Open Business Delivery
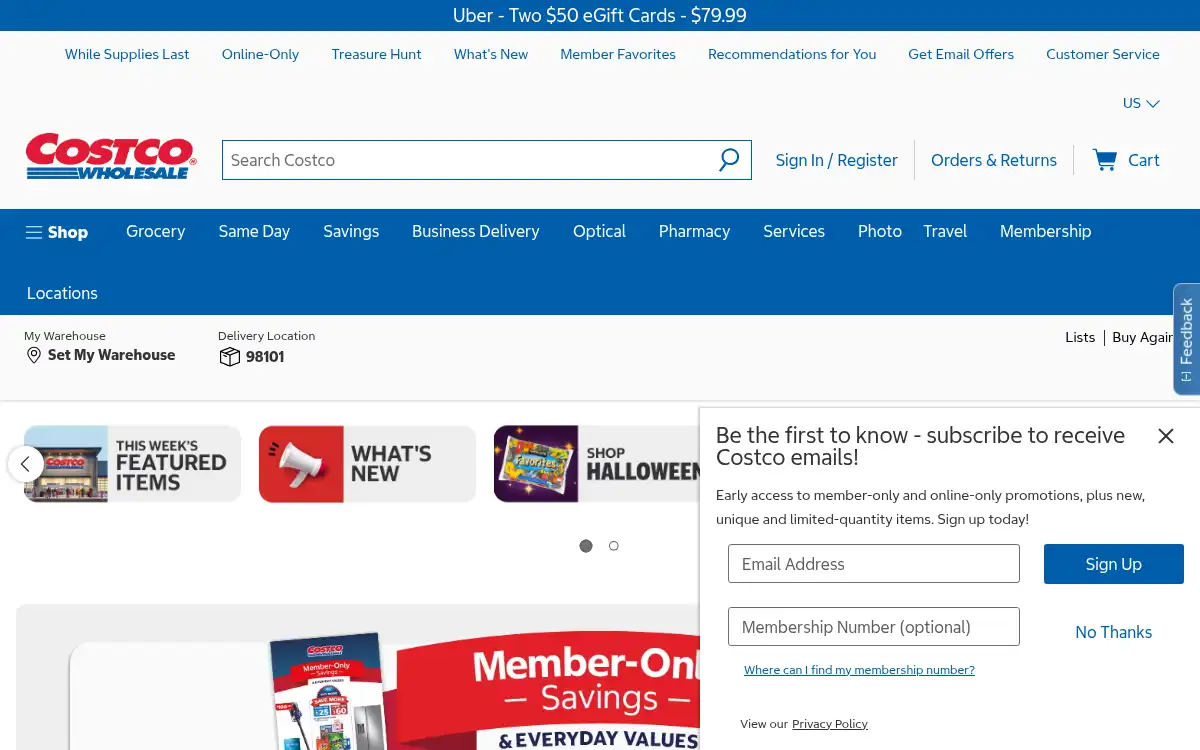The height and width of the screenshot is (750, 1200). click(476, 231)
